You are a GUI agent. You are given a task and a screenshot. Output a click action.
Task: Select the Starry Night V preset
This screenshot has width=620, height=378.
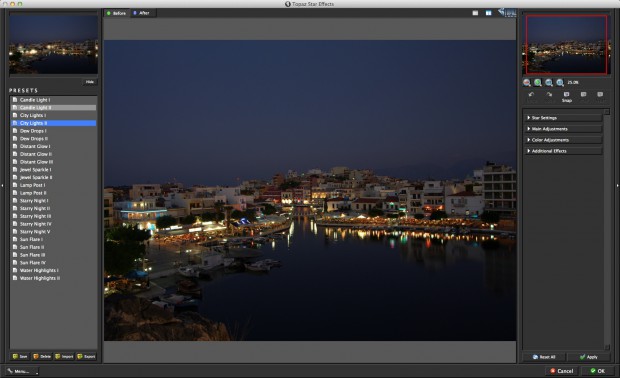tap(53, 232)
